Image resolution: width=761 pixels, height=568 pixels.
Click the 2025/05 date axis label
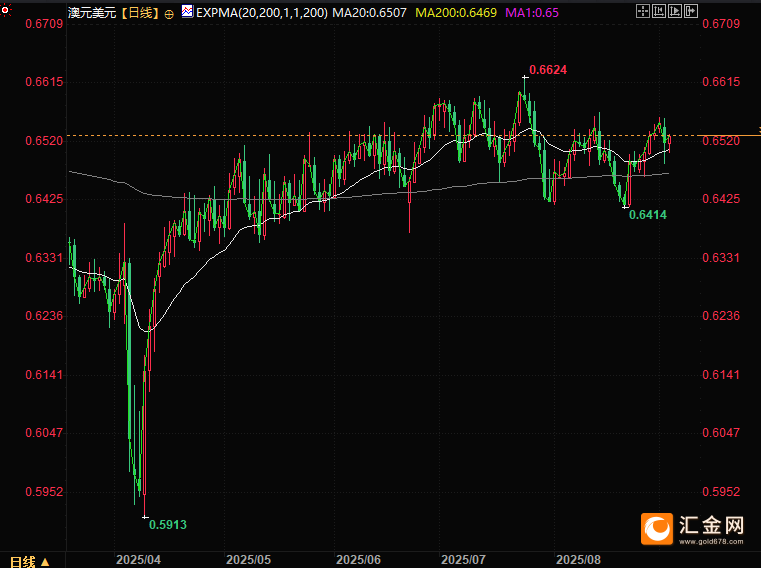(248, 560)
